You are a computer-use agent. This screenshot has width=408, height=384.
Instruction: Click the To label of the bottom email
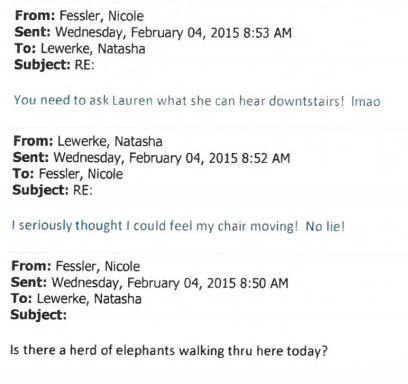21,298
